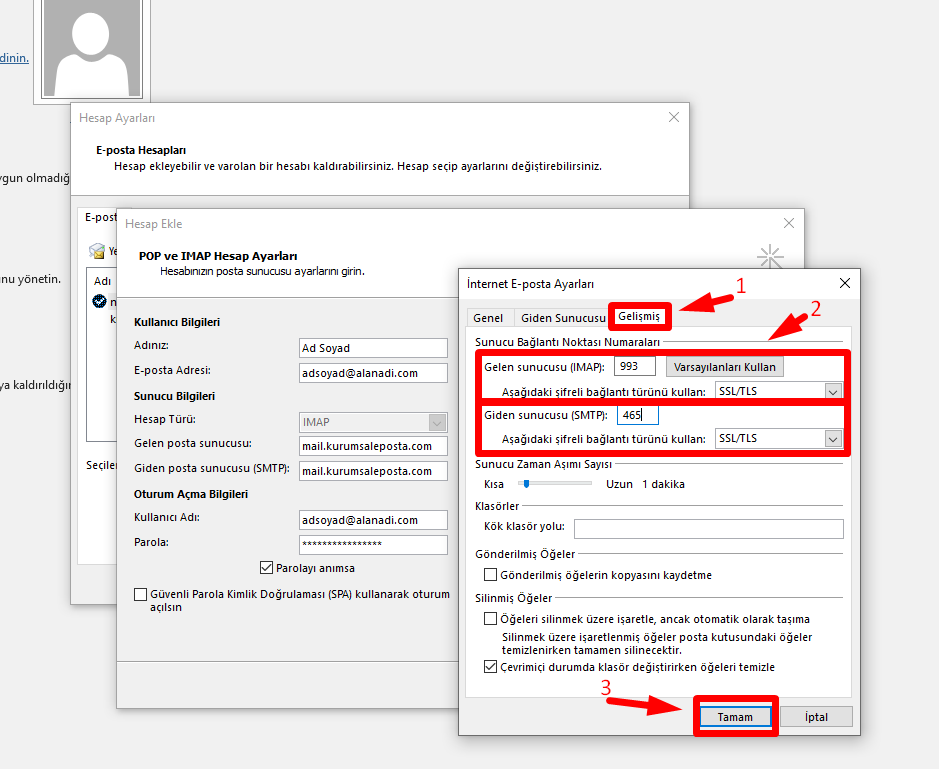Click the wizard cursor icon in Hesap Ekle

(x=769, y=258)
